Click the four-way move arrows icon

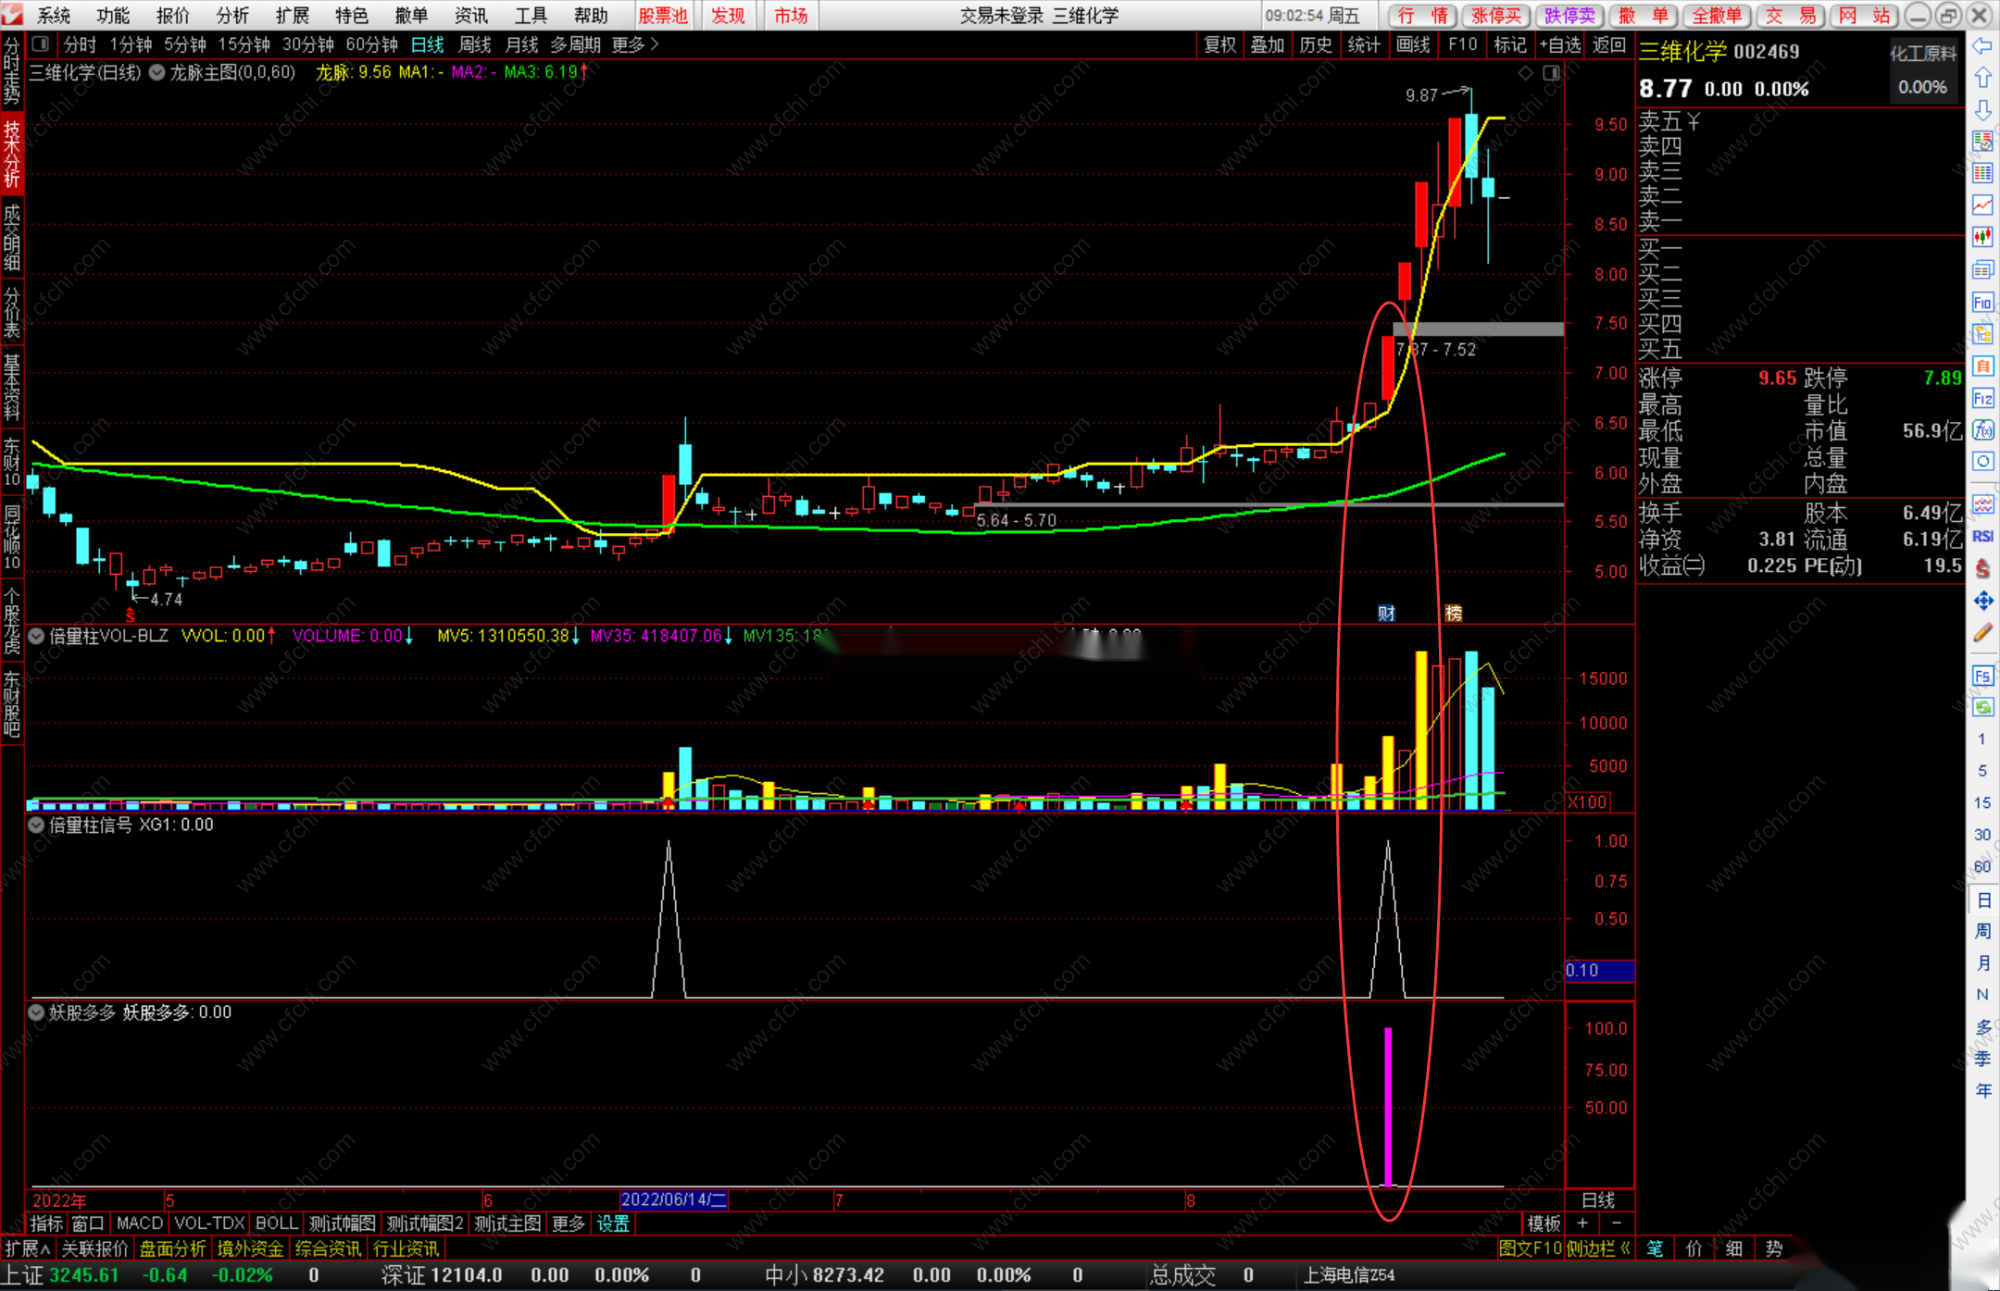(1982, 600)
